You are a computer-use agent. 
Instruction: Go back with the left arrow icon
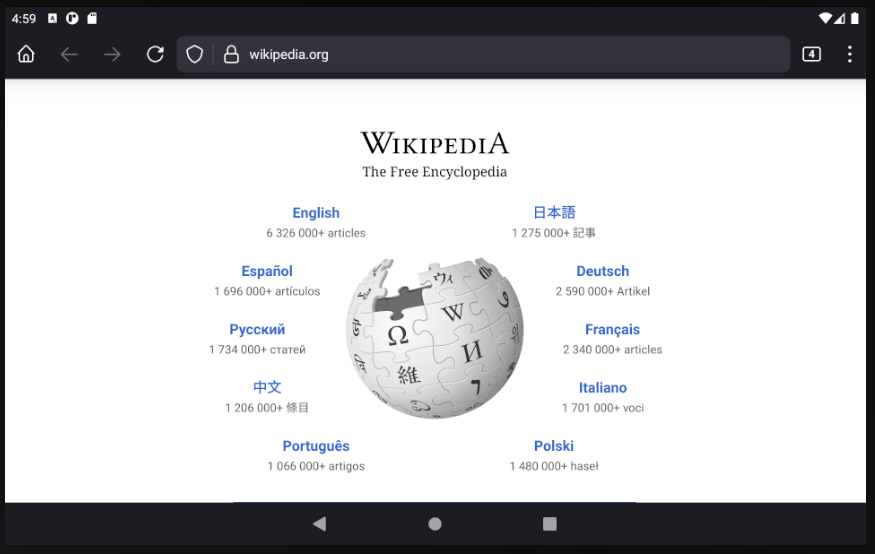tap(69, 54)
